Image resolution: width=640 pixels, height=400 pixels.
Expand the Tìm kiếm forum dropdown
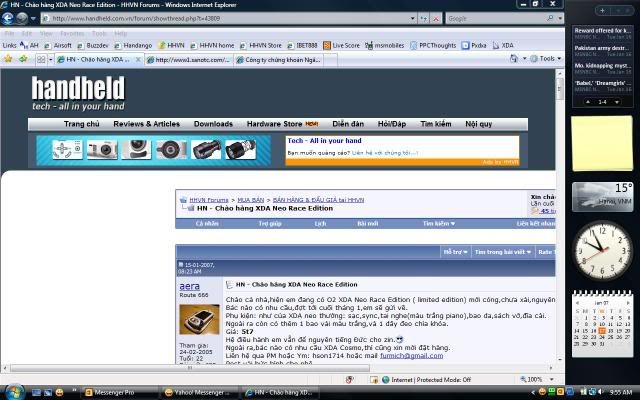pyautogui.click(x=438, y=224)
